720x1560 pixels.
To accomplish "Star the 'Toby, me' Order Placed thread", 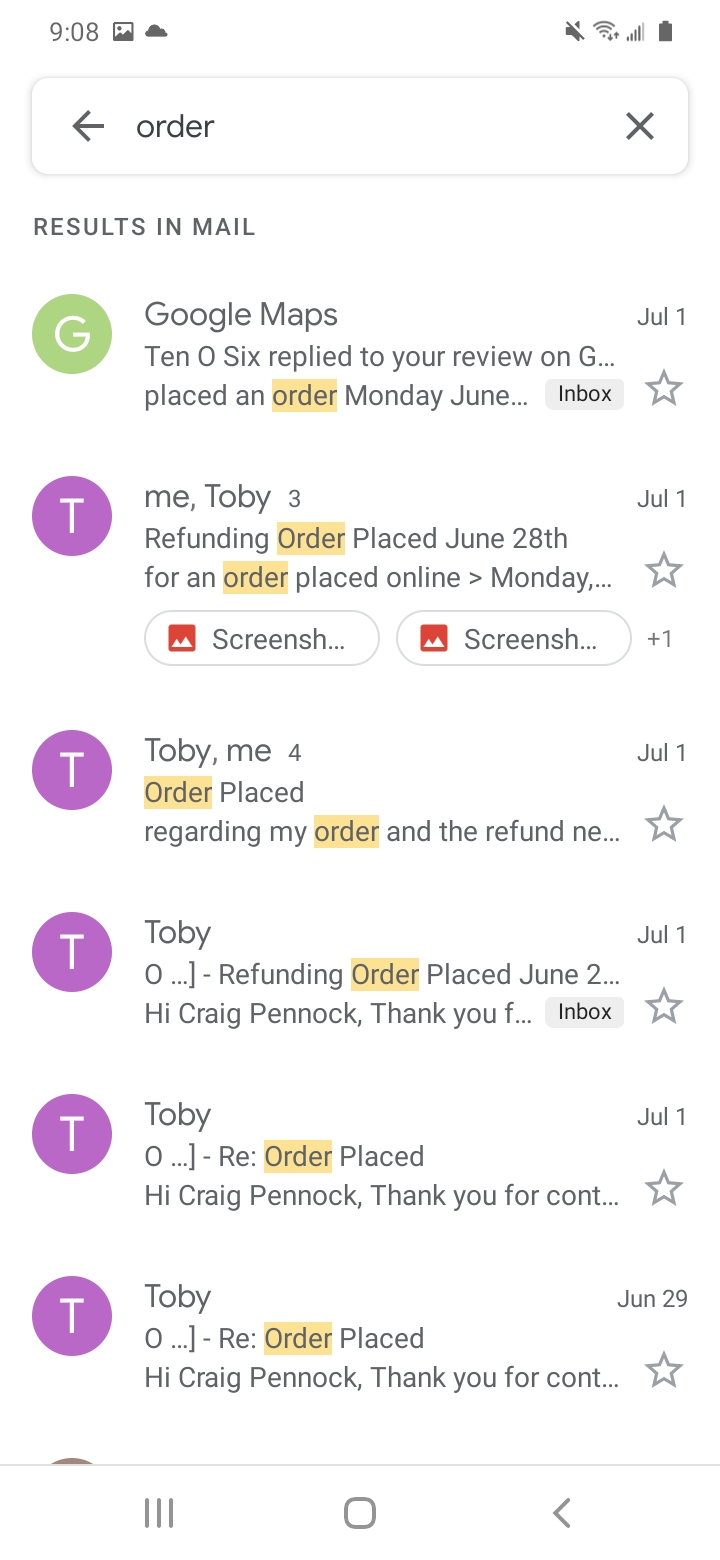I will [x=663, y=825].
